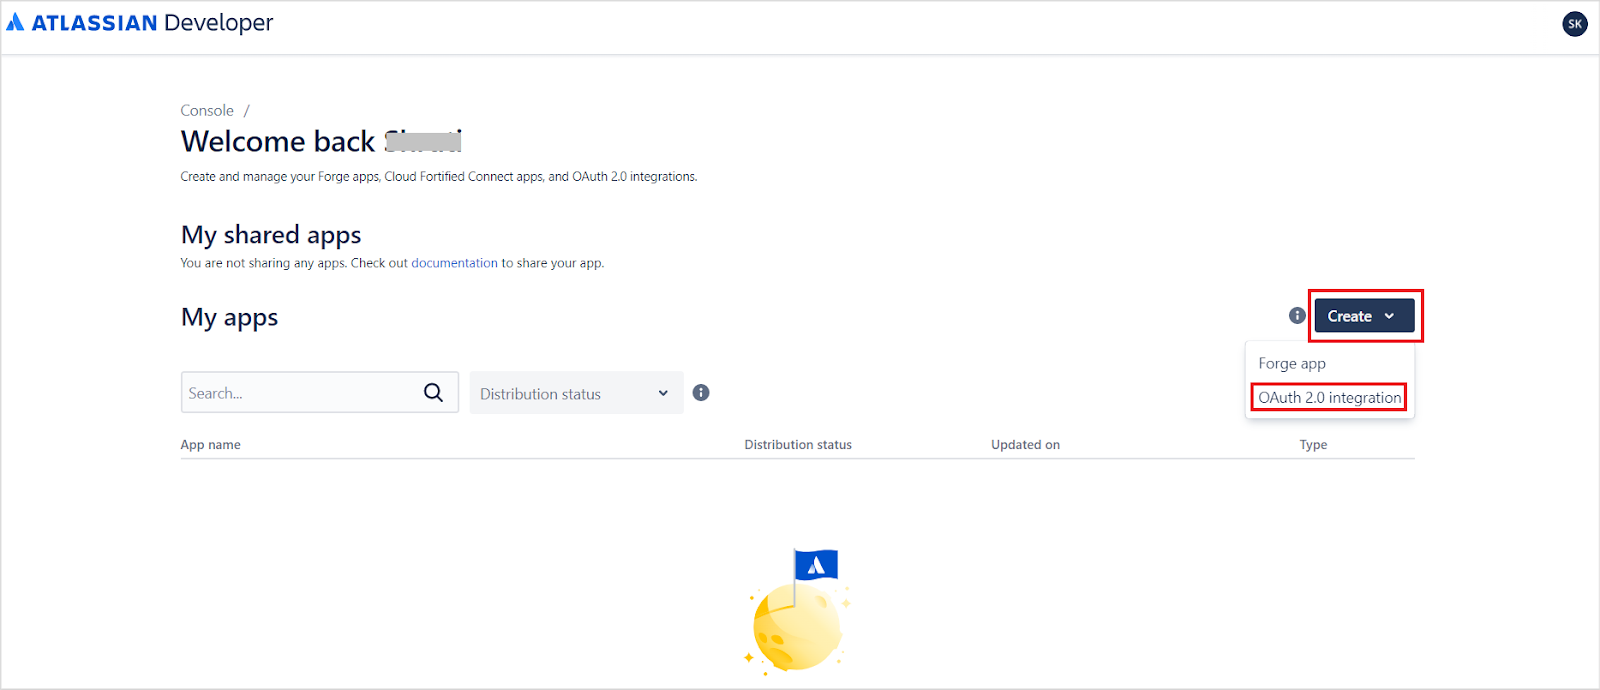Choose OAuth 2.0 integration option
Screen dimensions: 1600x690
pos(1329,397)
